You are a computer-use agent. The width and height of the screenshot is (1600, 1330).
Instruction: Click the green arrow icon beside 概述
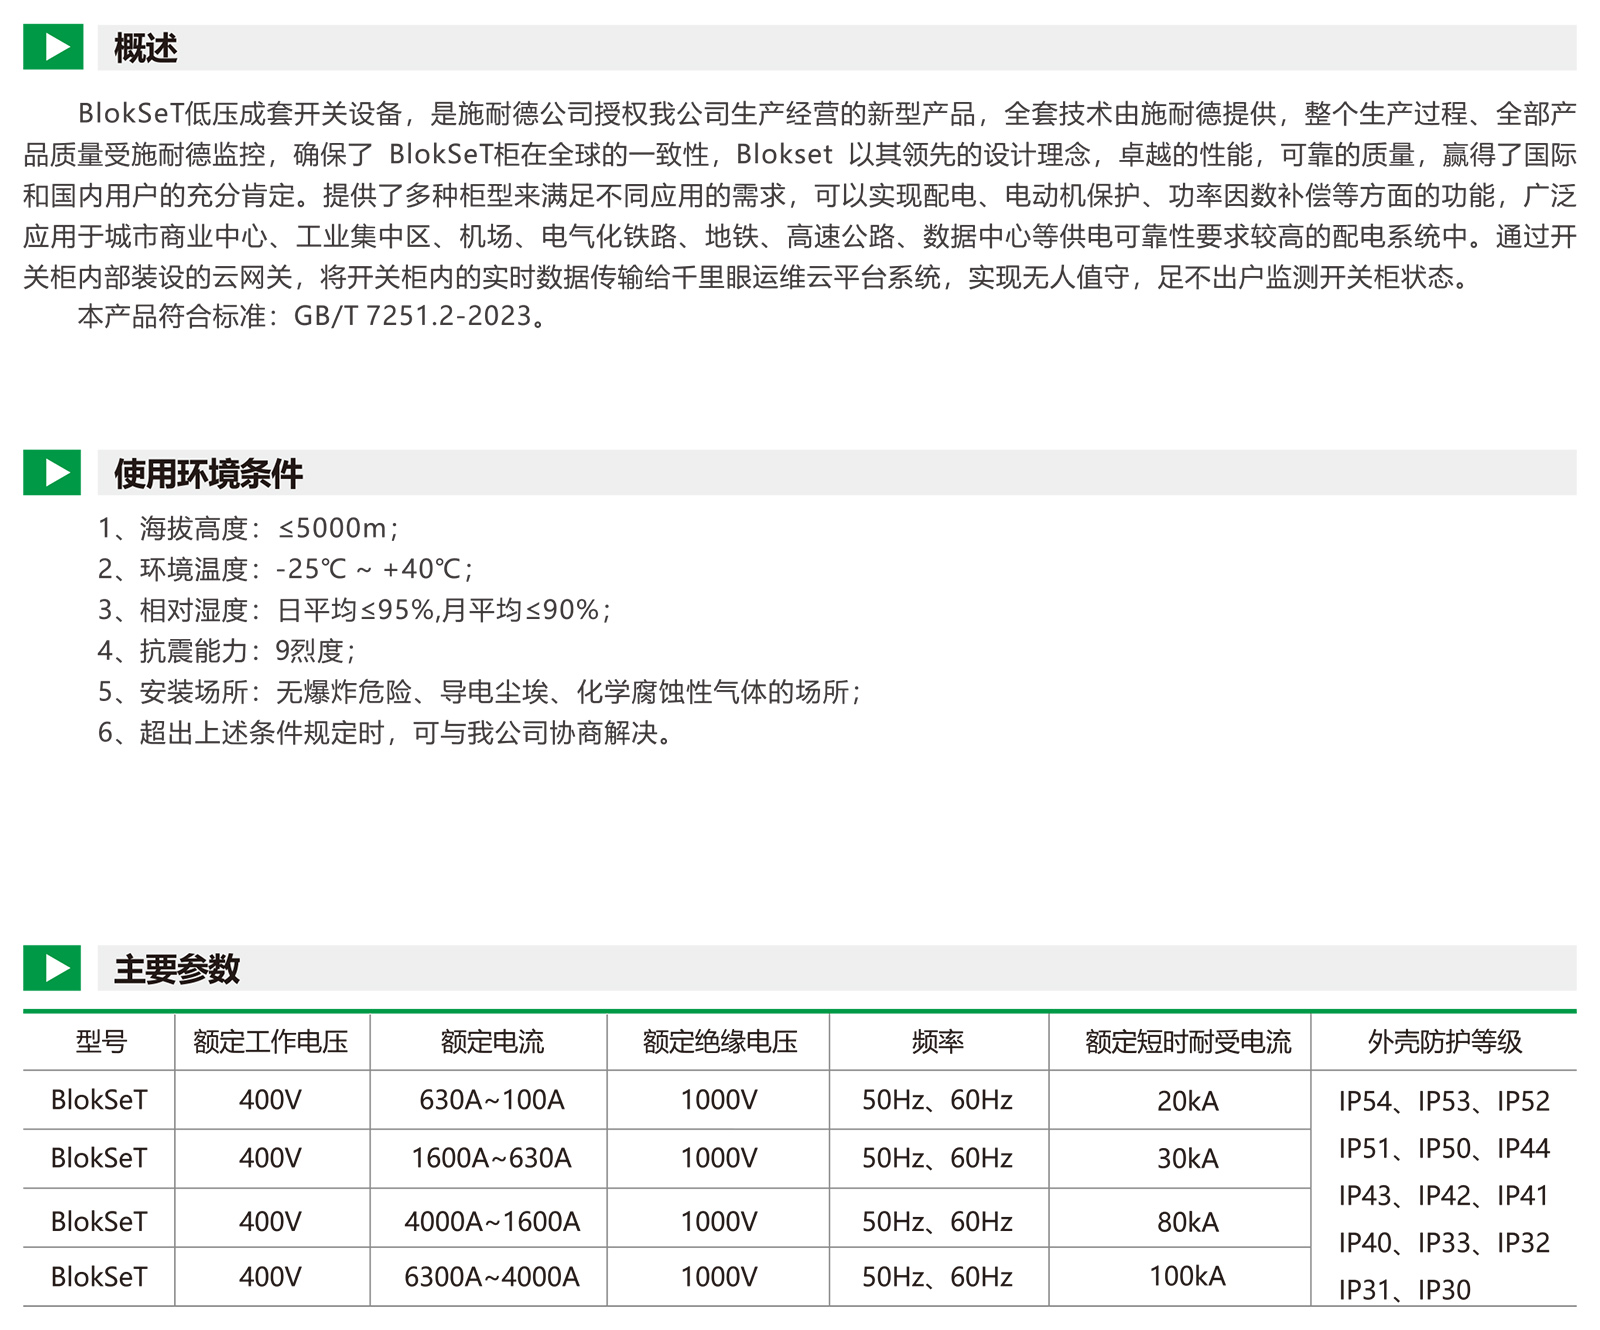tap(52, 47)
